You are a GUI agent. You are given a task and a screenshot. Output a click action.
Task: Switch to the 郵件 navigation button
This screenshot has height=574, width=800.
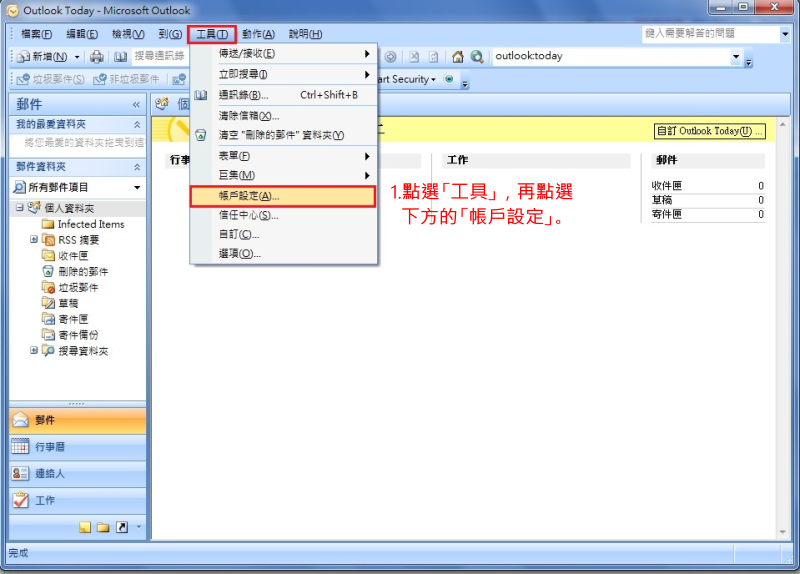pyautogui.click(x=78, y=420)
